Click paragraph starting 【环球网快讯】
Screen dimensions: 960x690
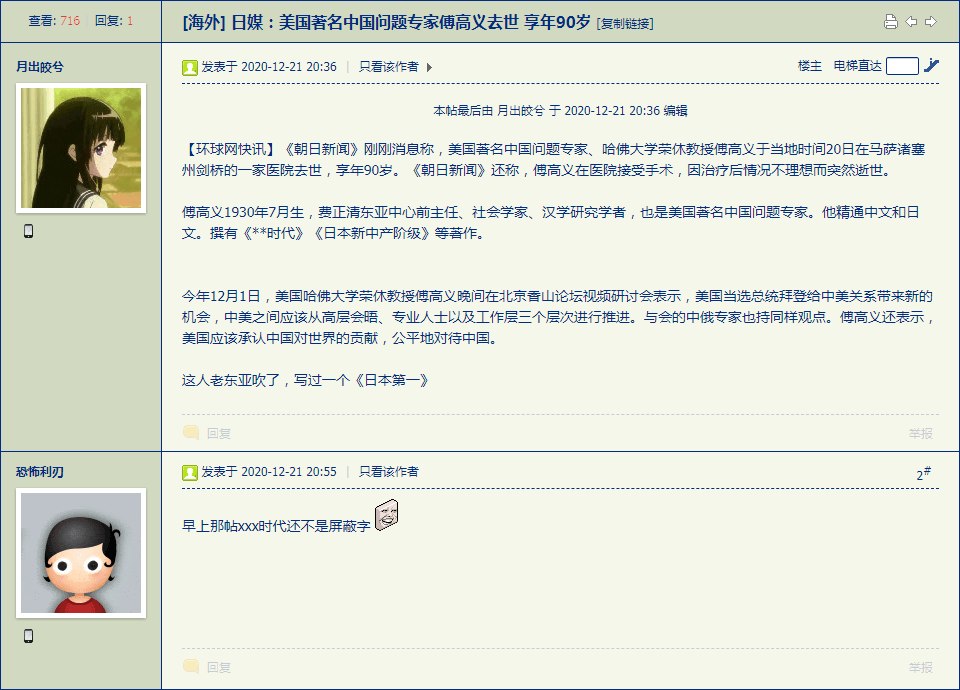click(x=553, y=160)
